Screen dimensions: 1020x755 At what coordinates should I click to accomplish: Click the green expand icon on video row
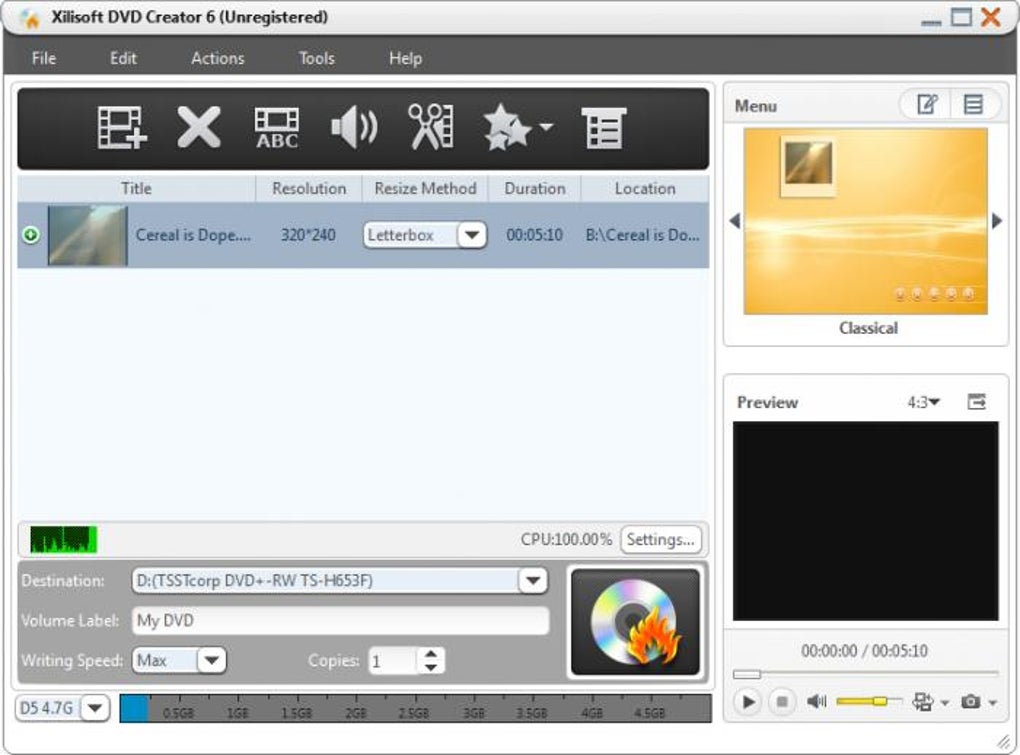[x=31, y=235]
